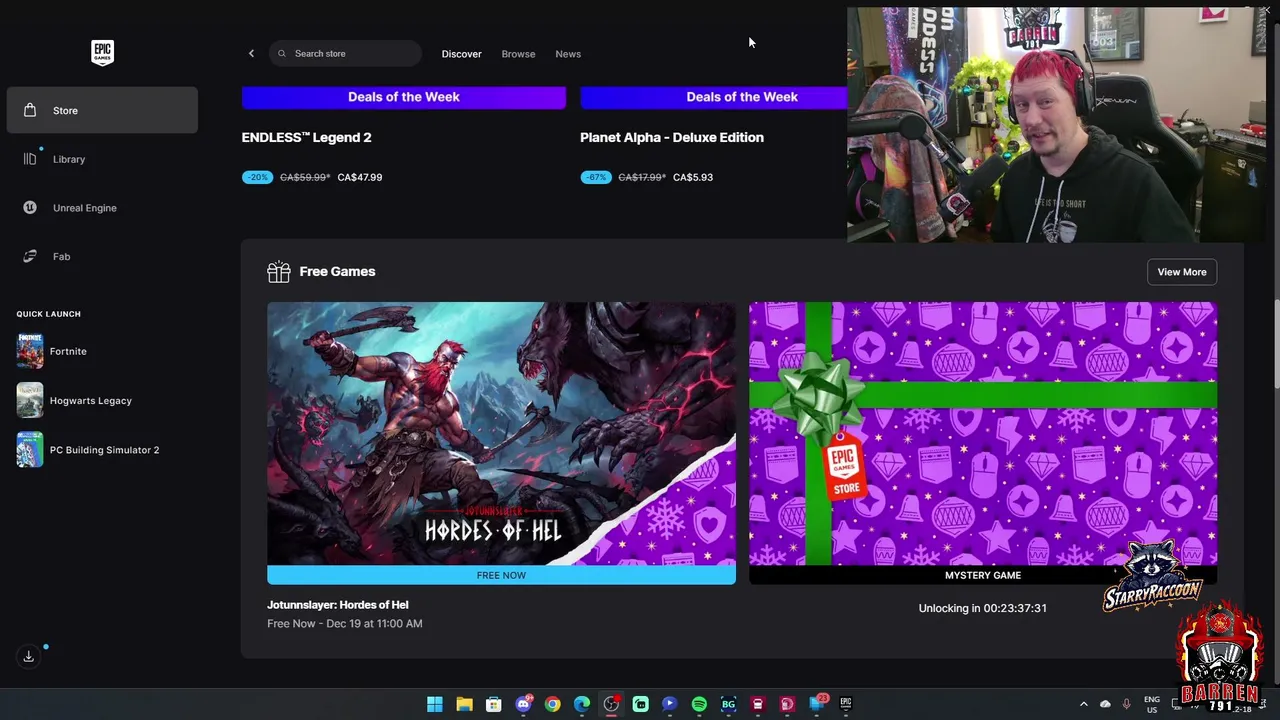The height and width of the screenshot is (720, 1280).
Task: Click the ENG US language indicator
Action: 1152,704
